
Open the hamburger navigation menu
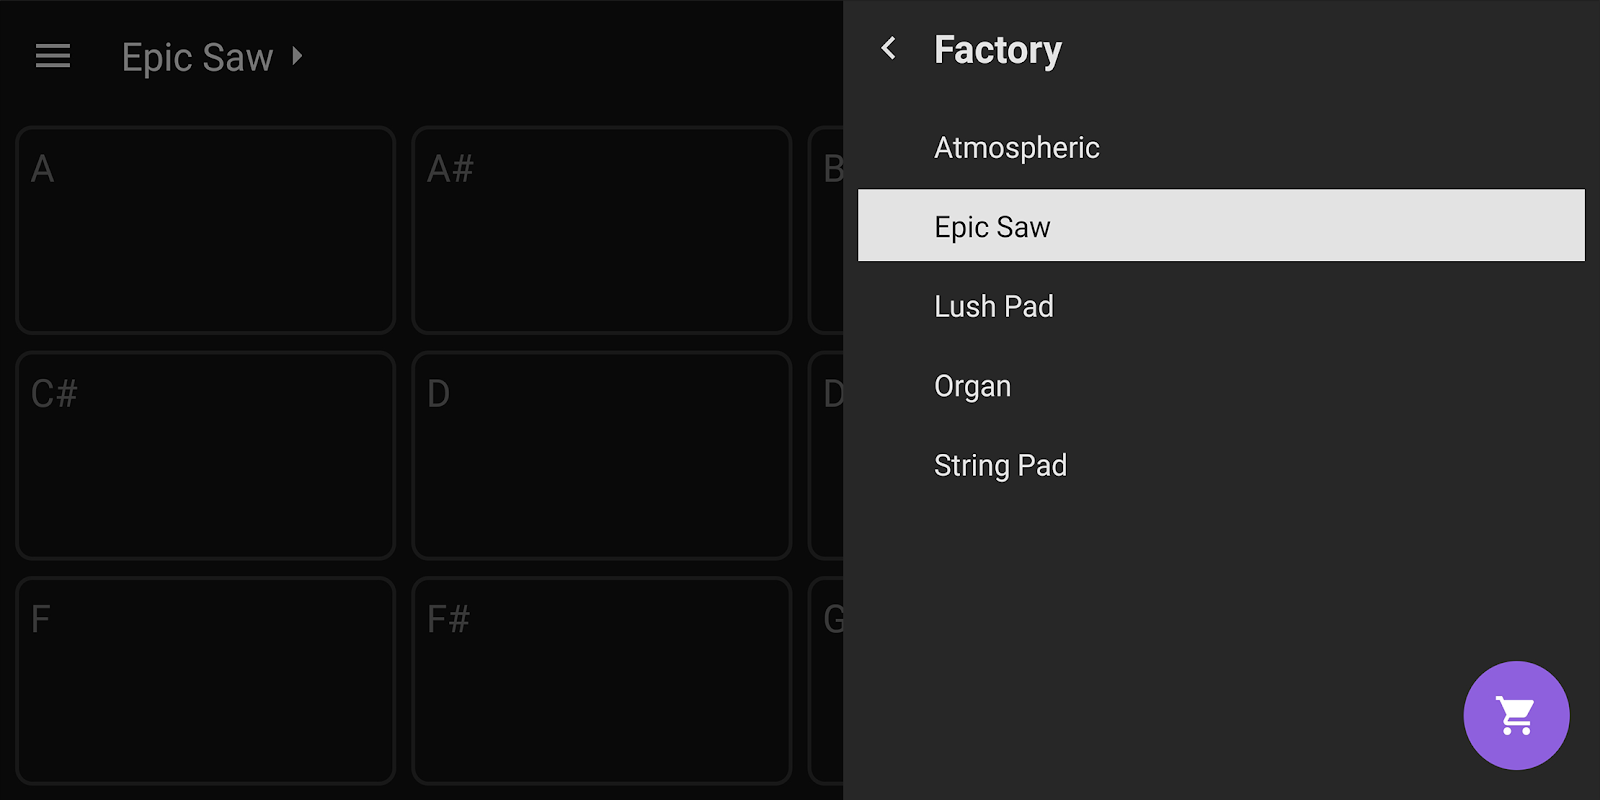pos(53,57)
